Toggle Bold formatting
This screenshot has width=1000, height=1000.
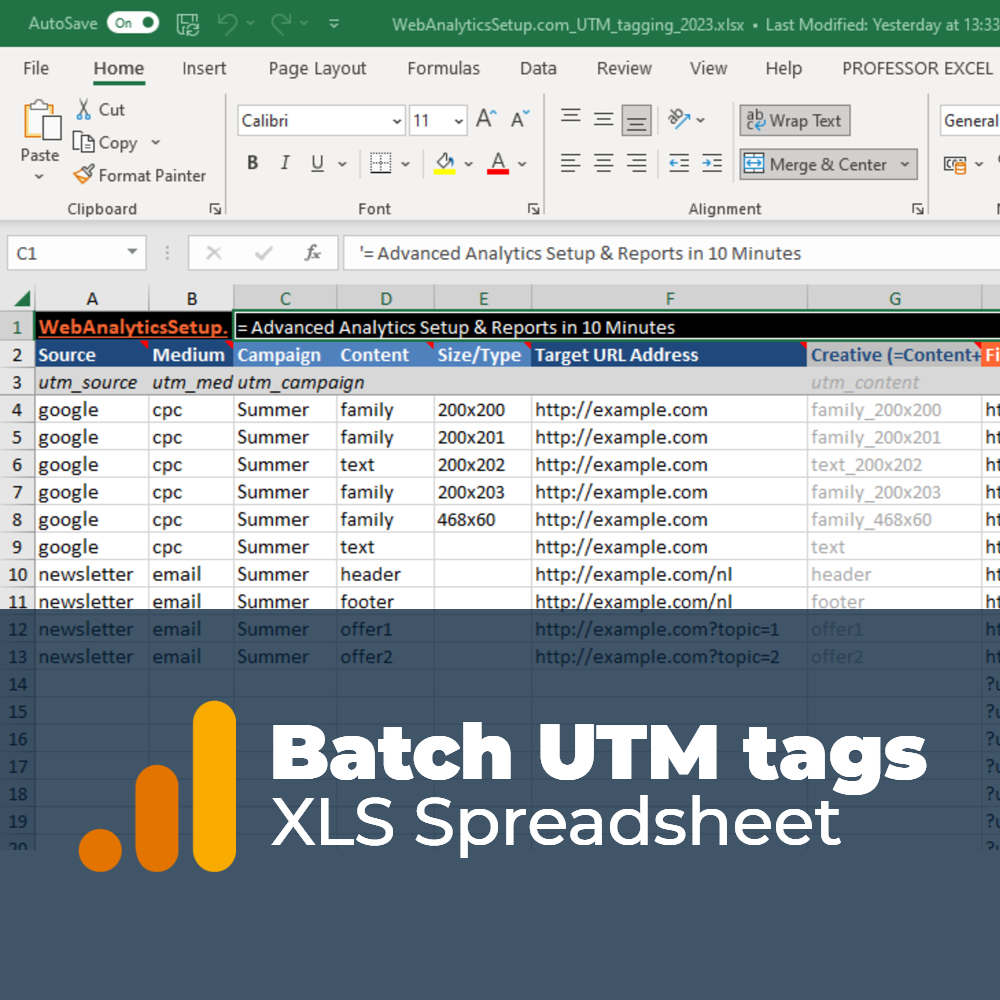coord(253,163)
